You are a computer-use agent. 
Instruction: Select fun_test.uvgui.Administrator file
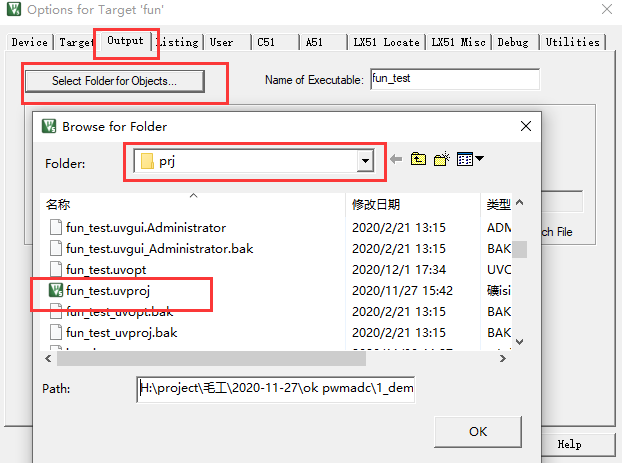pyautogui.click(x=146, y=228)
